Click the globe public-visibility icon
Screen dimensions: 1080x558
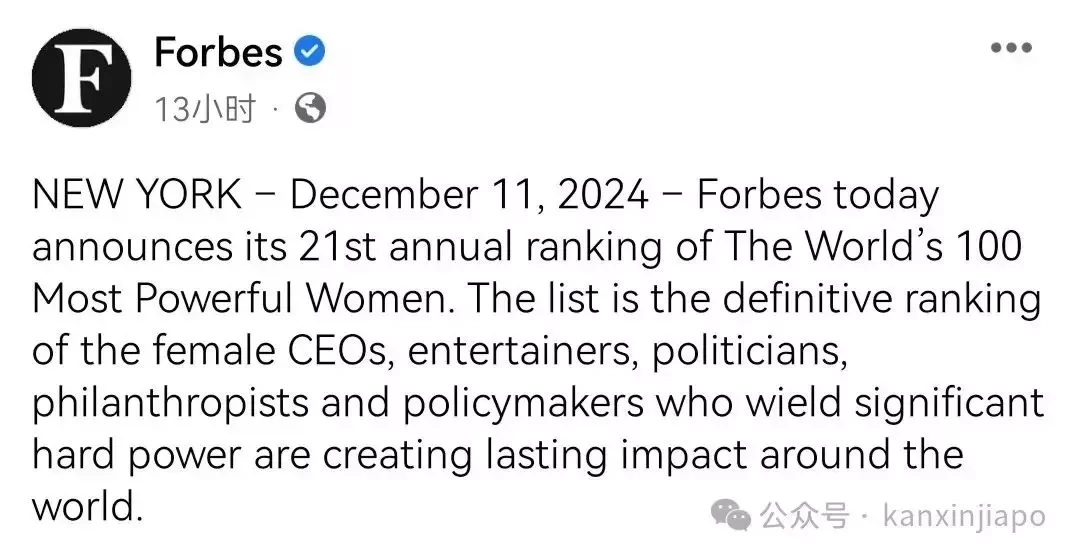[311, 109]
